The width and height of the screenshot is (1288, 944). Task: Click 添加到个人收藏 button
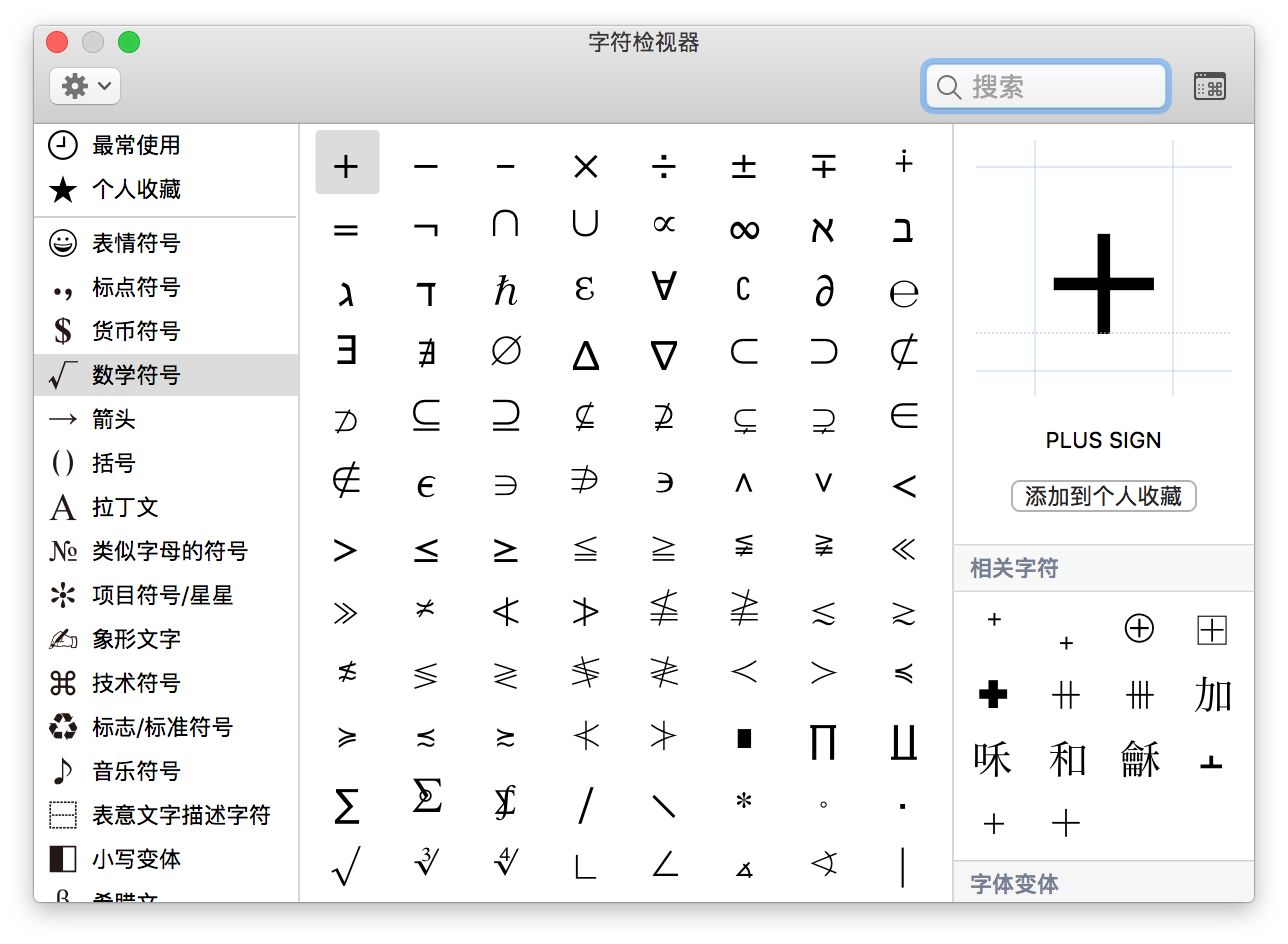coord(1103,496)
